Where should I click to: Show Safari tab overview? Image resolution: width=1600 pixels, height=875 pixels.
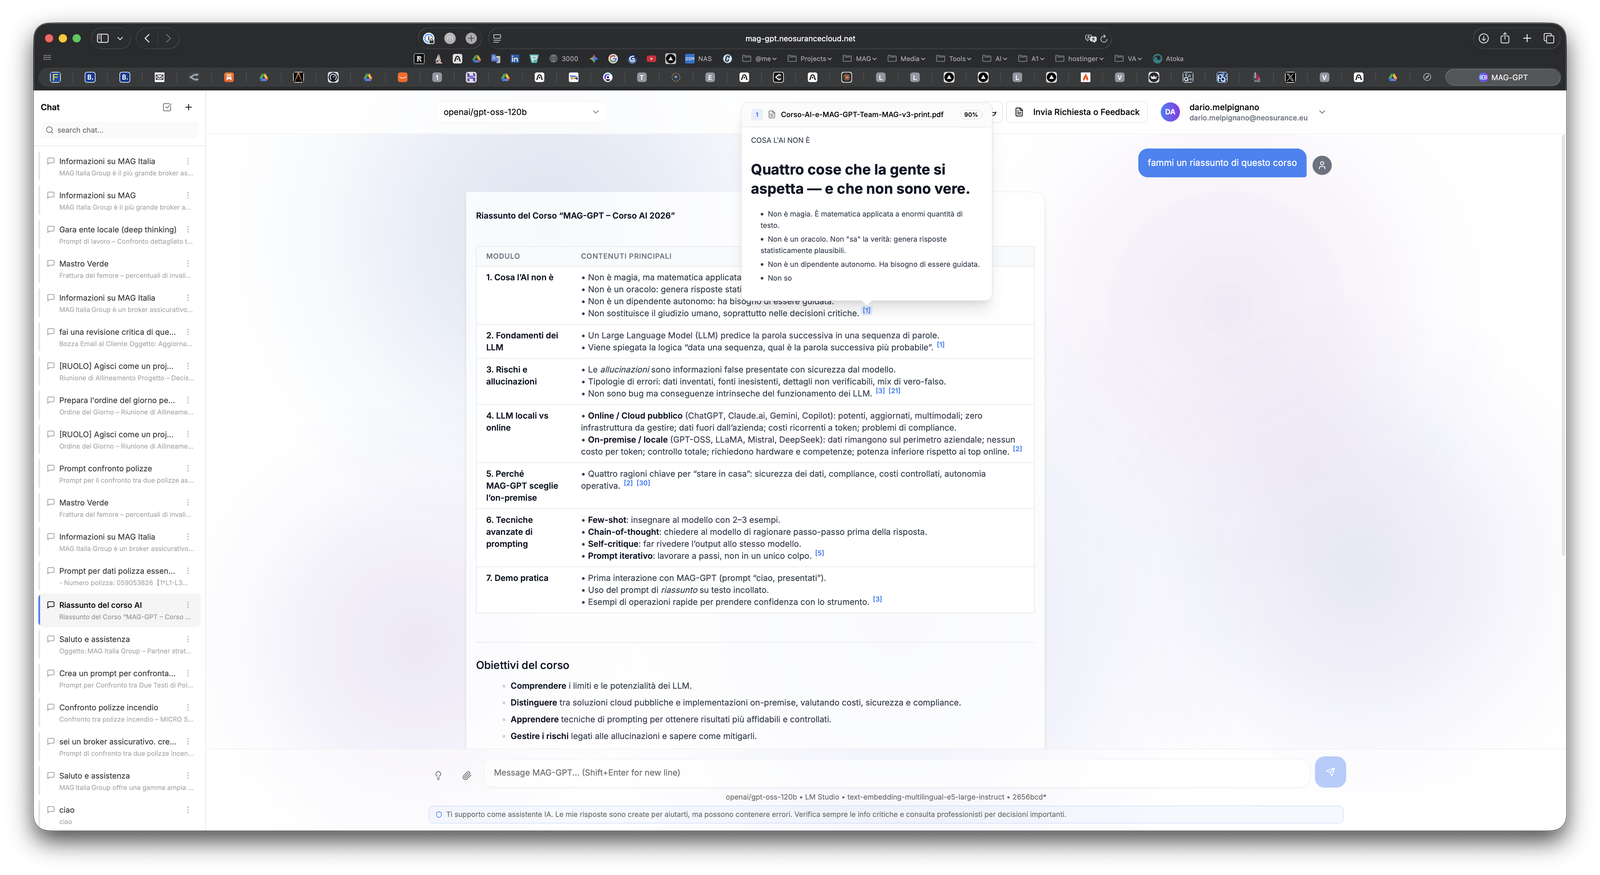1549,38
